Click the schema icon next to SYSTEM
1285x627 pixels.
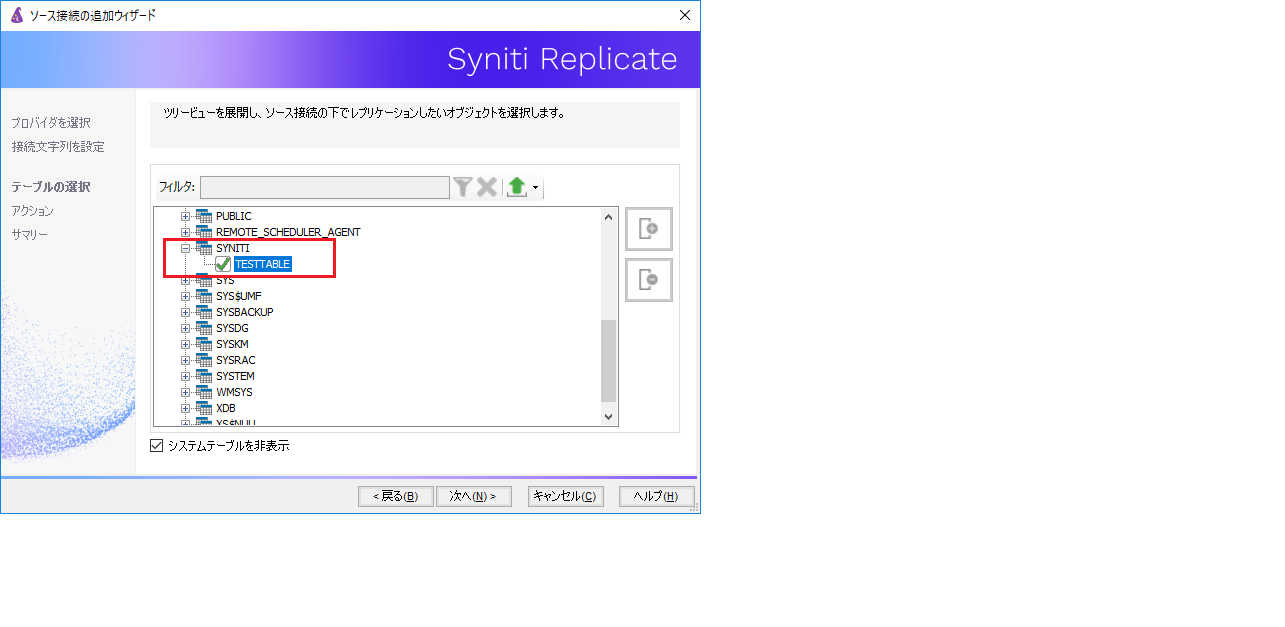pos(204,376)
